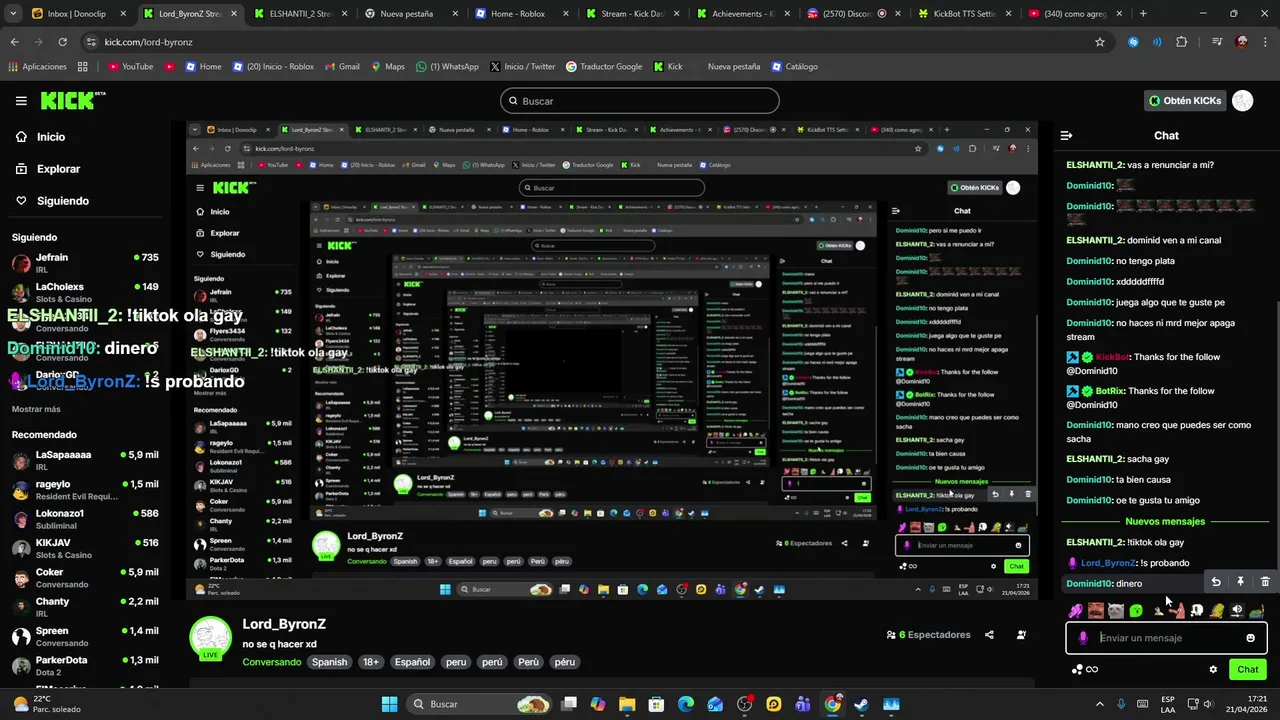Type in the Enviar un mensaje field
The height and width of the screenshot is (720, 1280).
point(1166,638)
